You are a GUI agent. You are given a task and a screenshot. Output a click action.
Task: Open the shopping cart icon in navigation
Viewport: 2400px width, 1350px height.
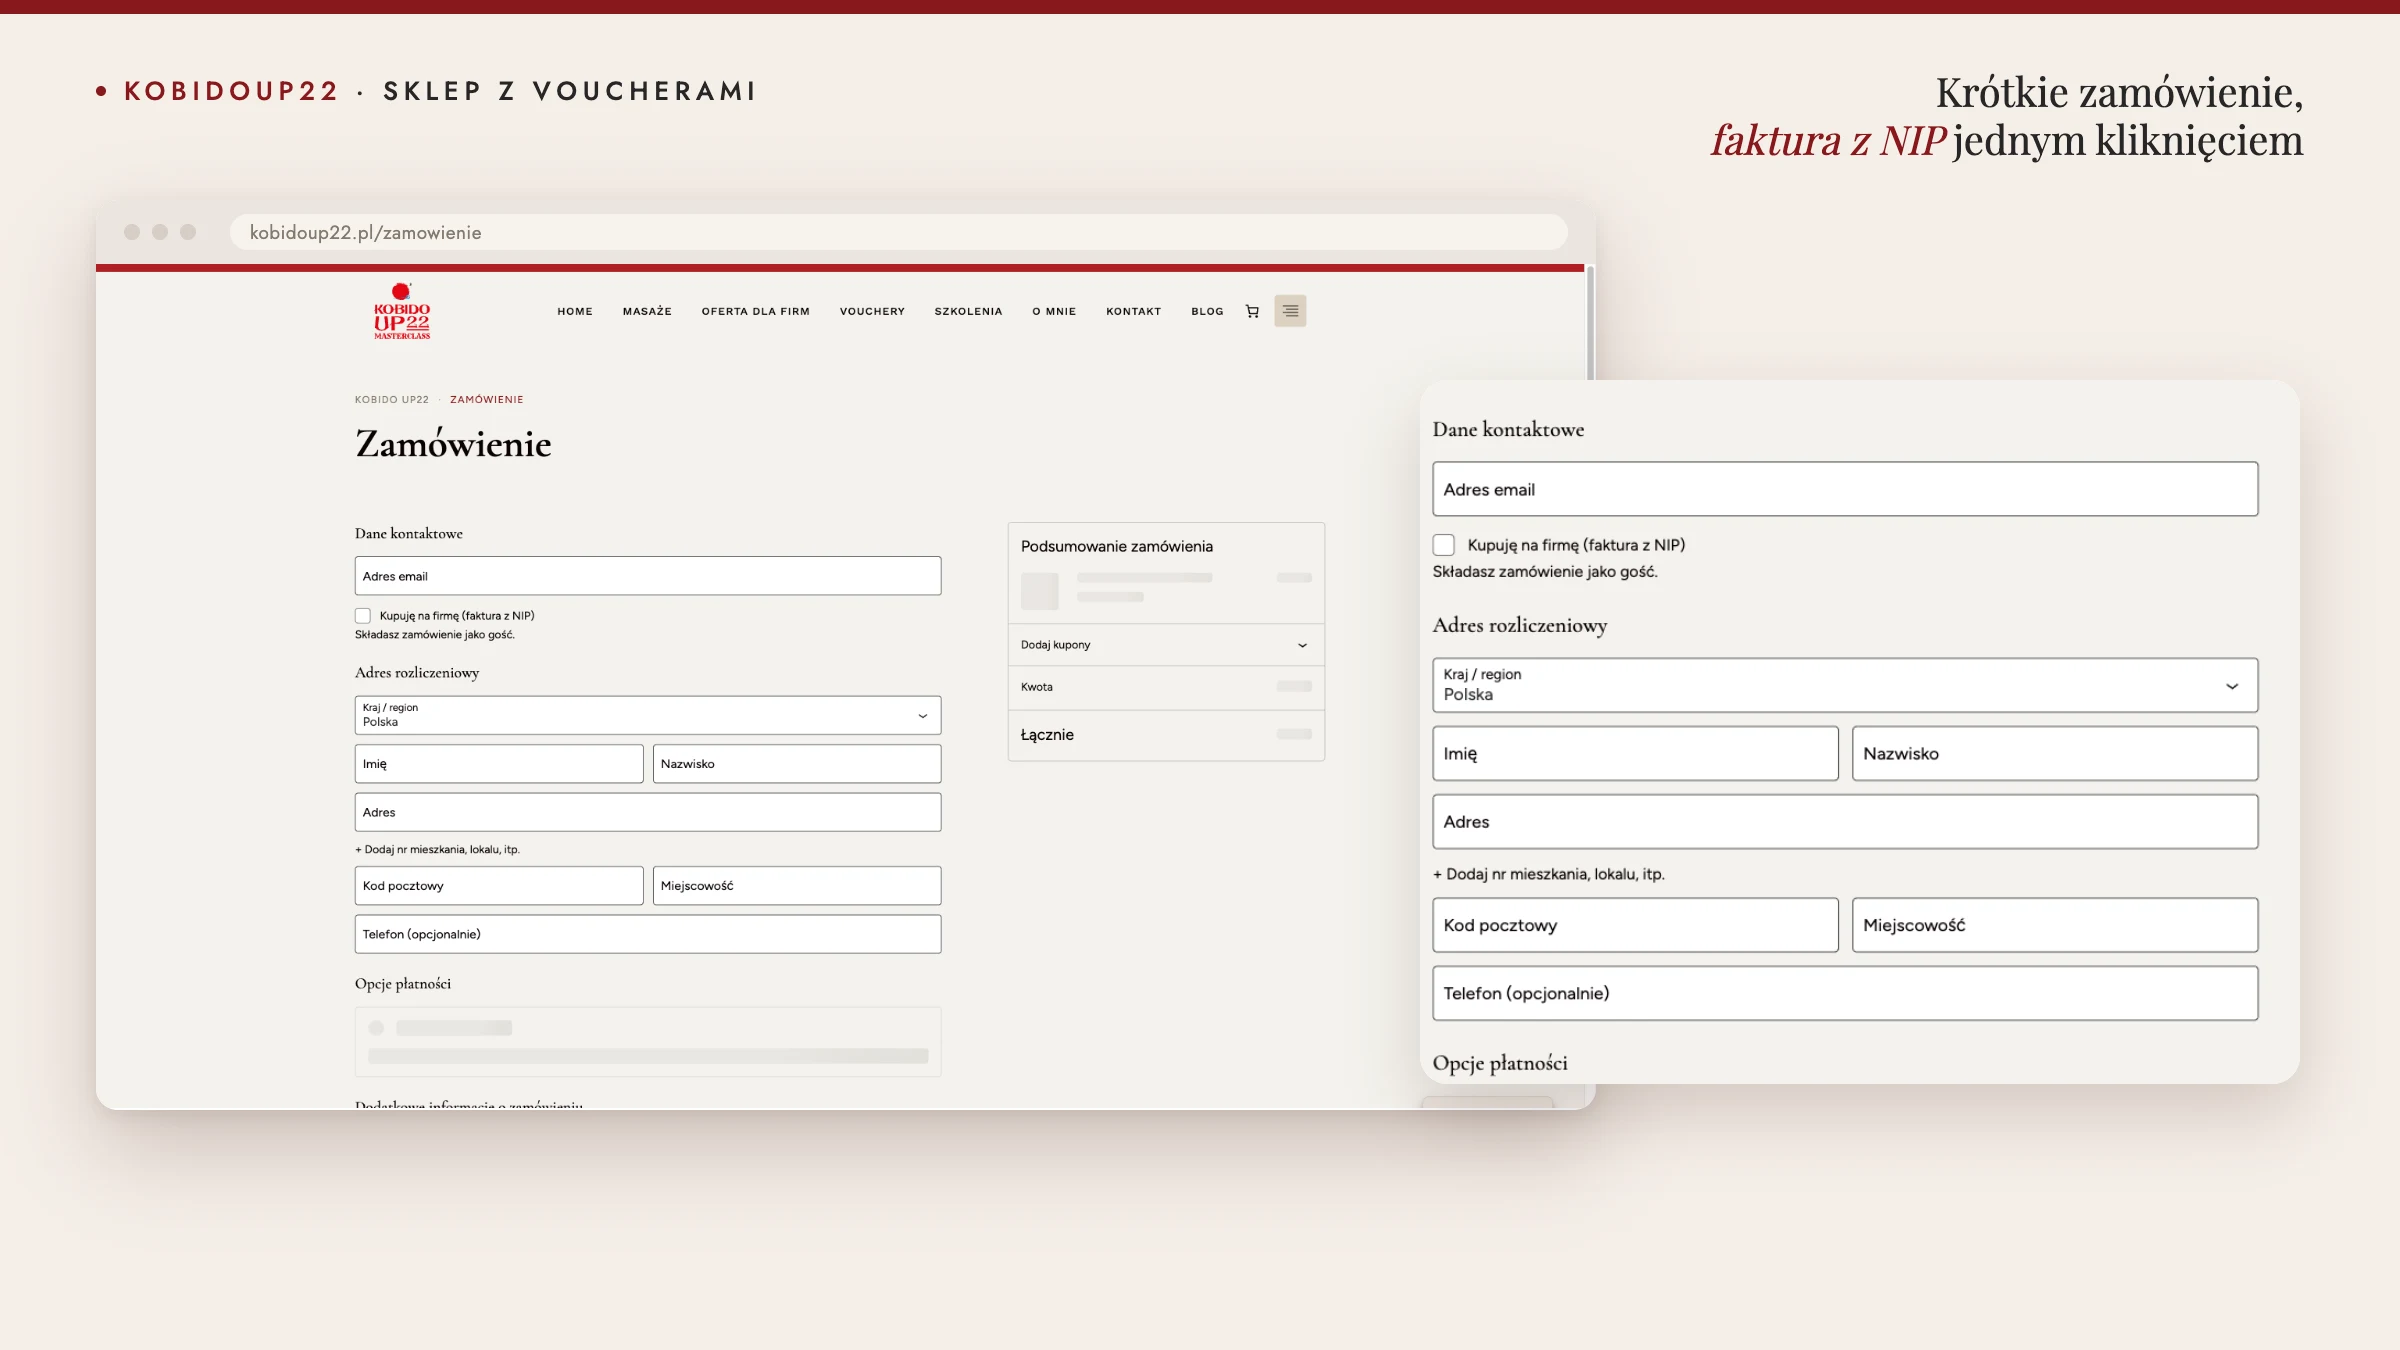(x=1252, y=311)
